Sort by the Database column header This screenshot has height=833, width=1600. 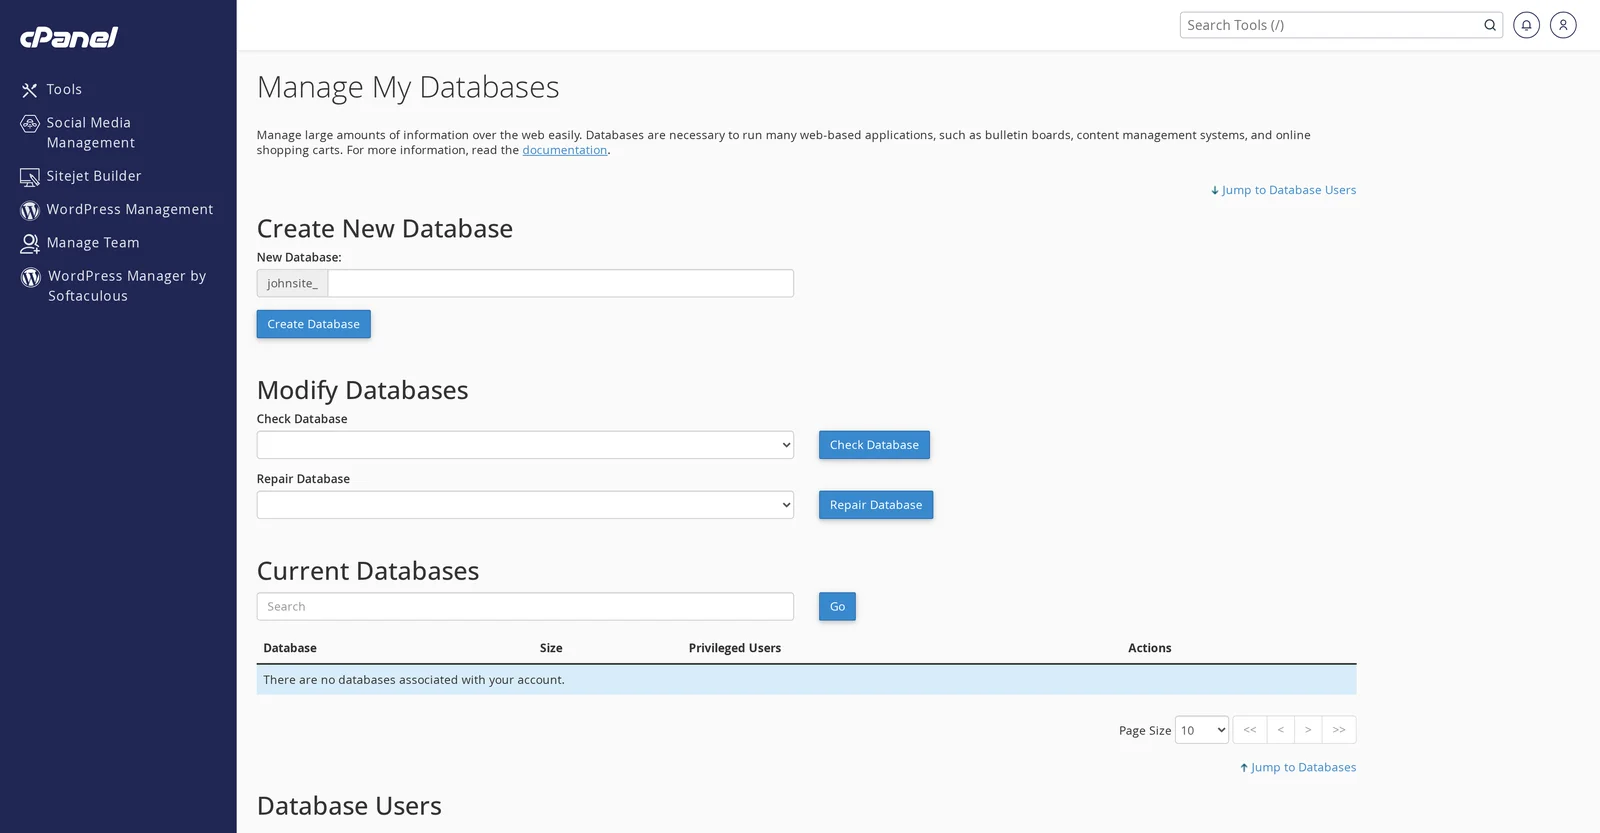click(290, 648)
